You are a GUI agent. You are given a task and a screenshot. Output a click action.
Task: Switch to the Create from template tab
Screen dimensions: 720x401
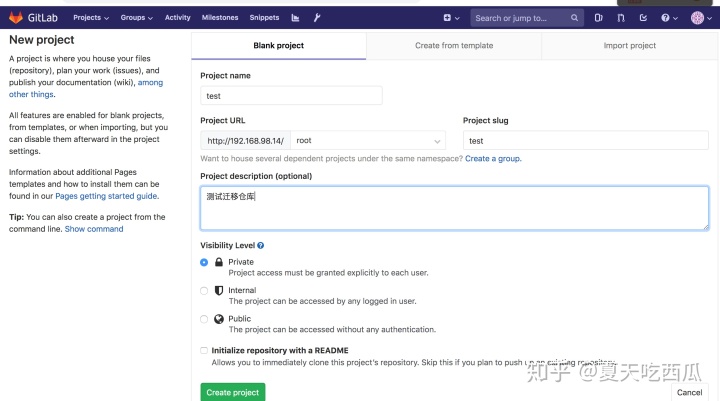click(x=454, y=45)
